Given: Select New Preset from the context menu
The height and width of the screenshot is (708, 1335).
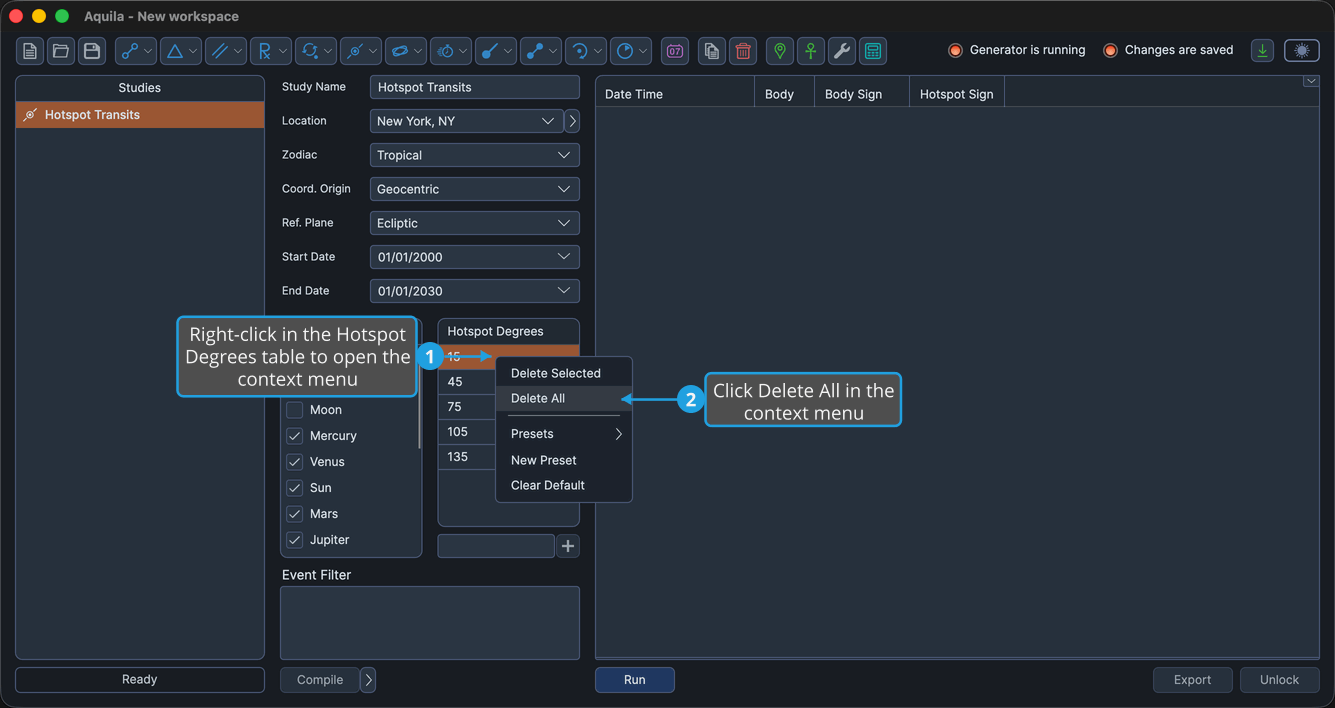Looking at the screenshot, I should pos(564,460).
